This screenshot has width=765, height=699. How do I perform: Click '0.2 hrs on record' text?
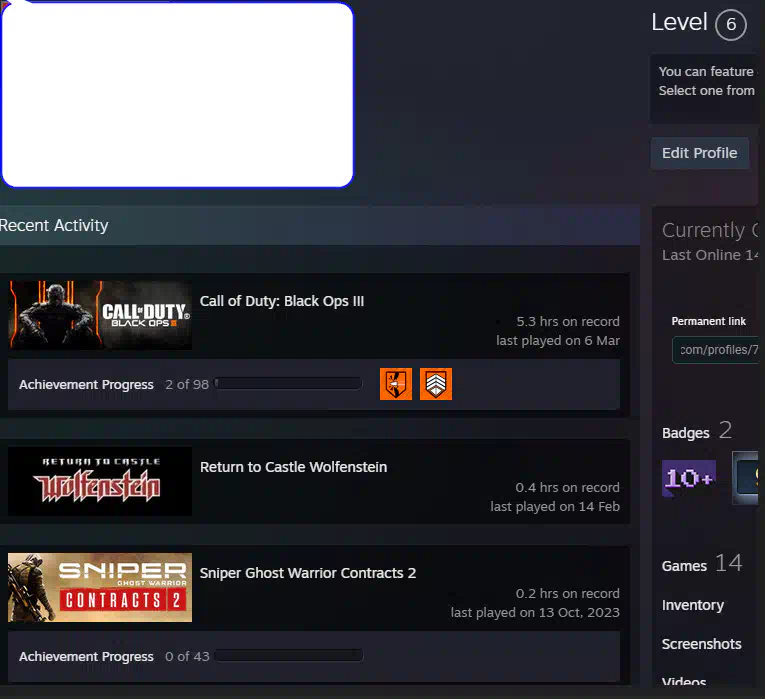(x=568, y=594)
